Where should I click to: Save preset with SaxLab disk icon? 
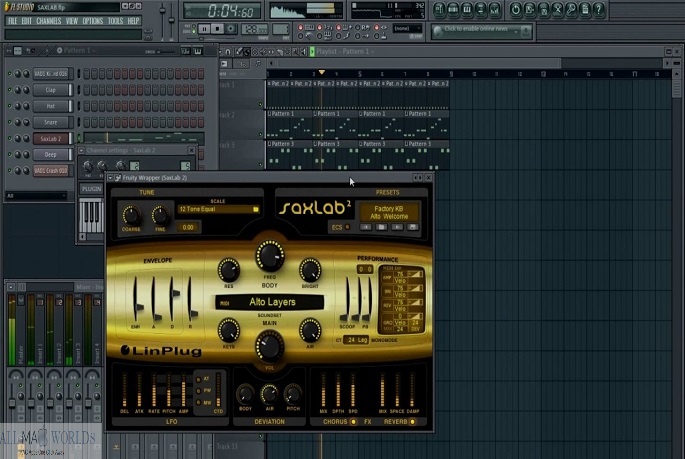(412, 227)
